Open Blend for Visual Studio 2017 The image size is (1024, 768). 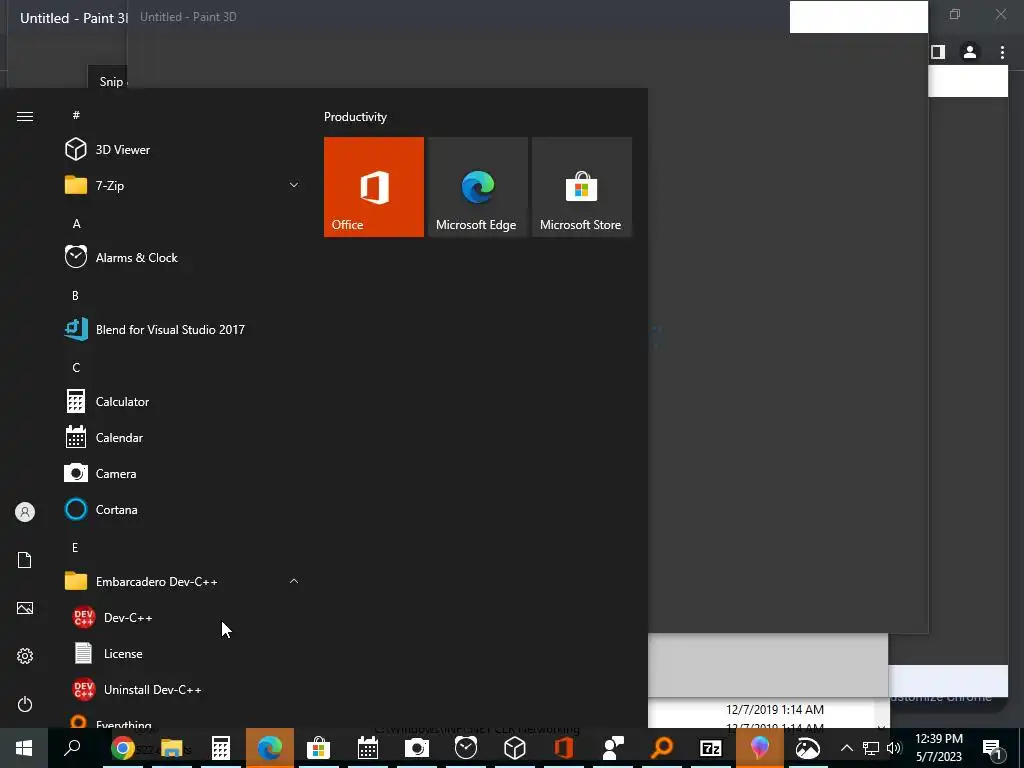click(x=183, y=329)
